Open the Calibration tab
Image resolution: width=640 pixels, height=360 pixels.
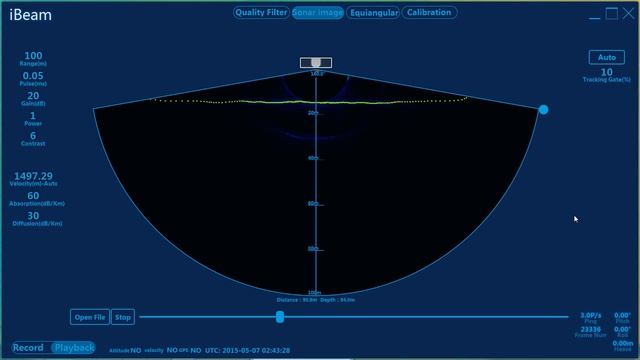pos(429,12)
